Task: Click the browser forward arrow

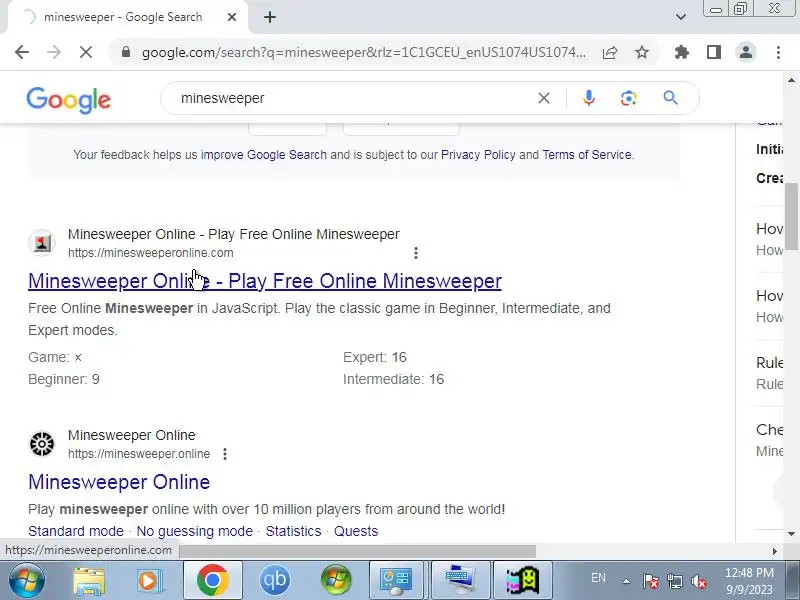Action: coord(54,52)
